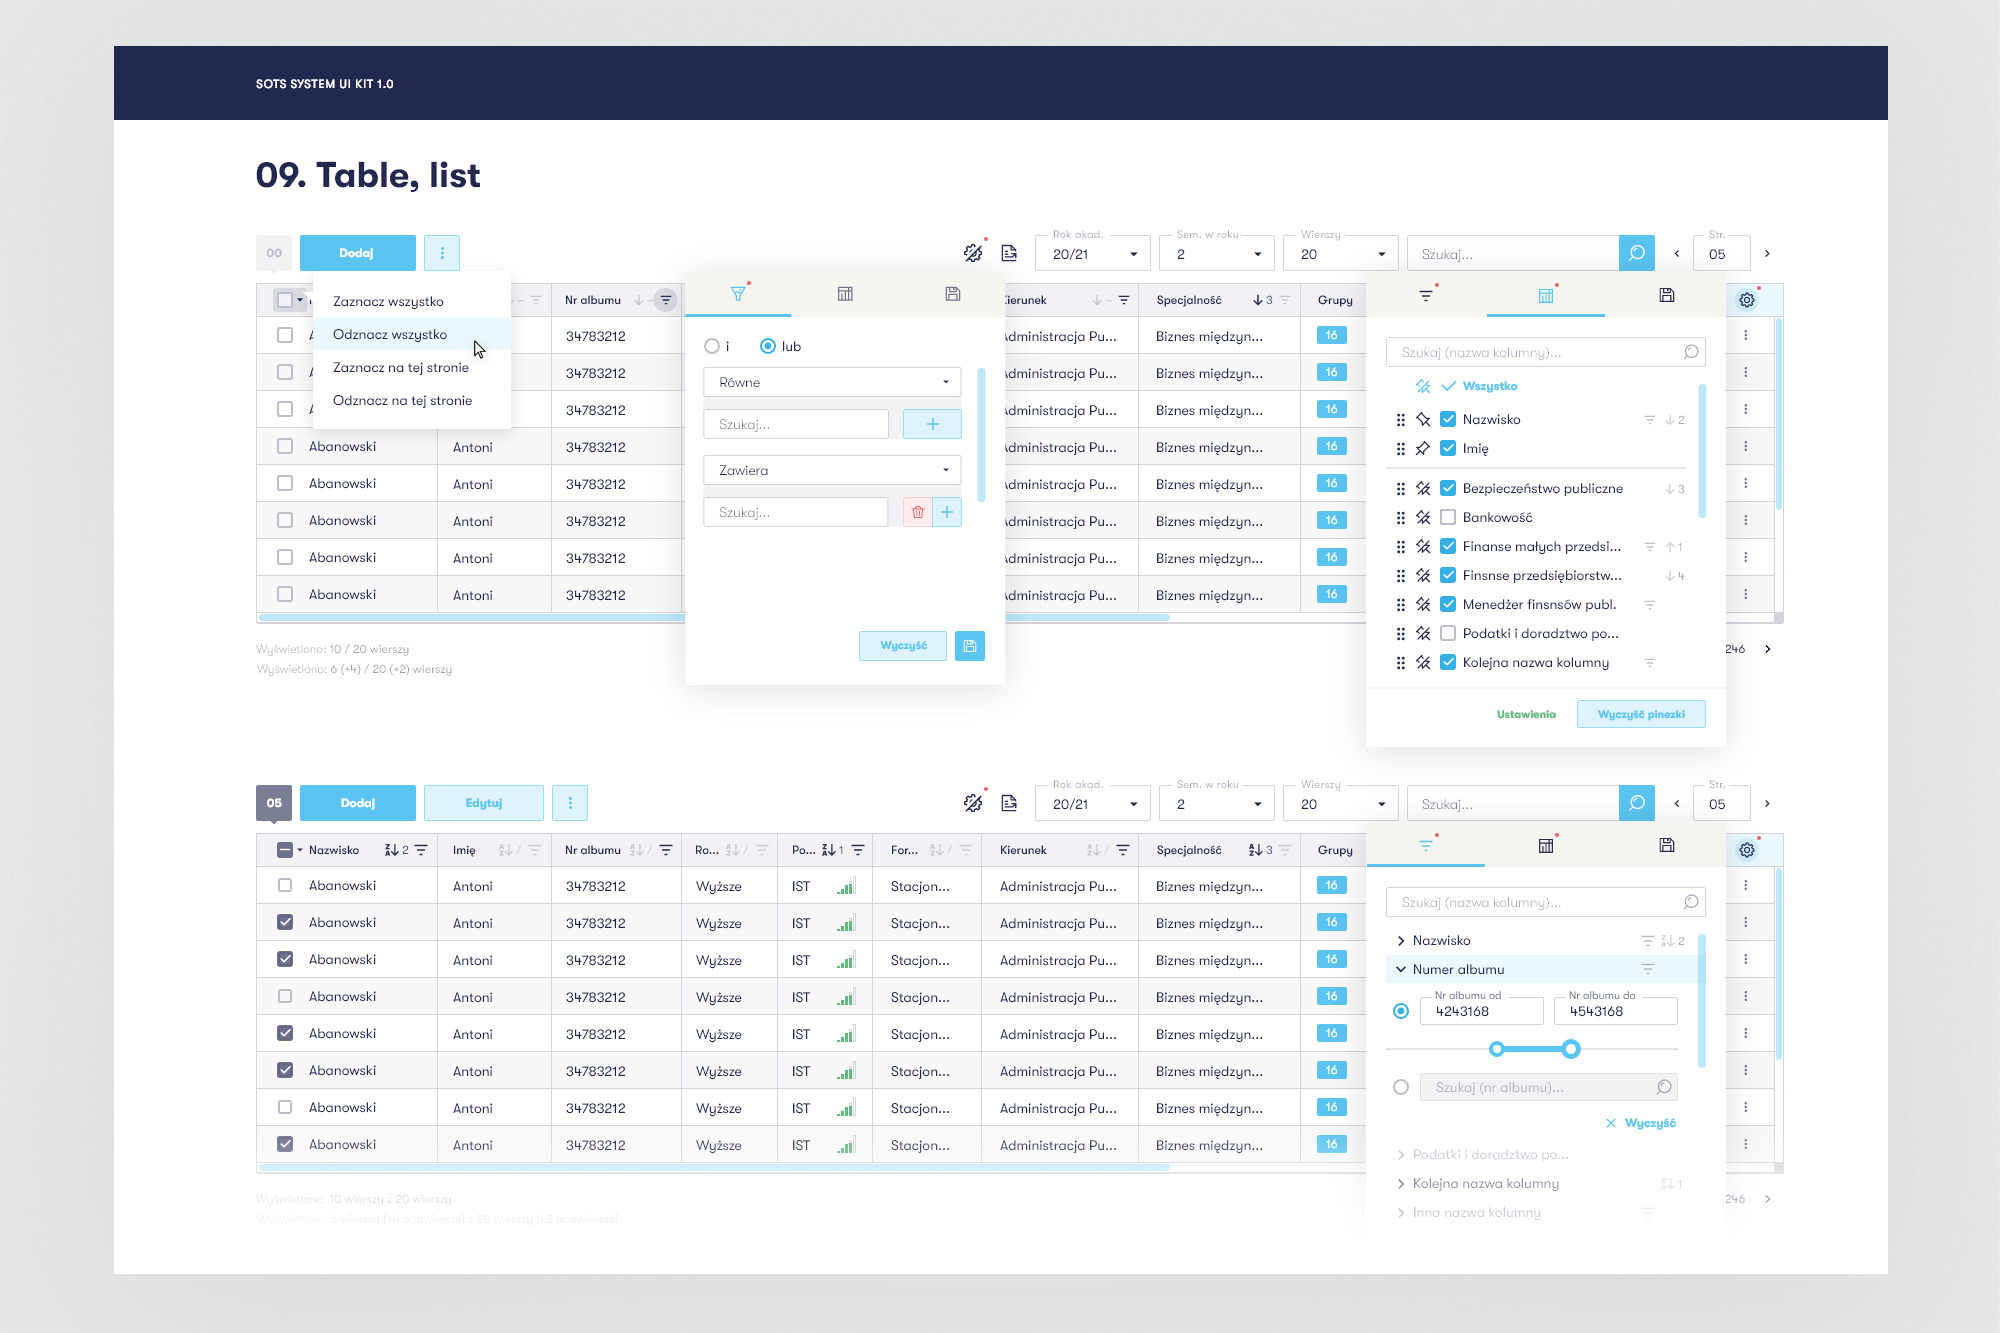
Task: Click the blue save icon beside Wyczyść
Action: point(969,646)
